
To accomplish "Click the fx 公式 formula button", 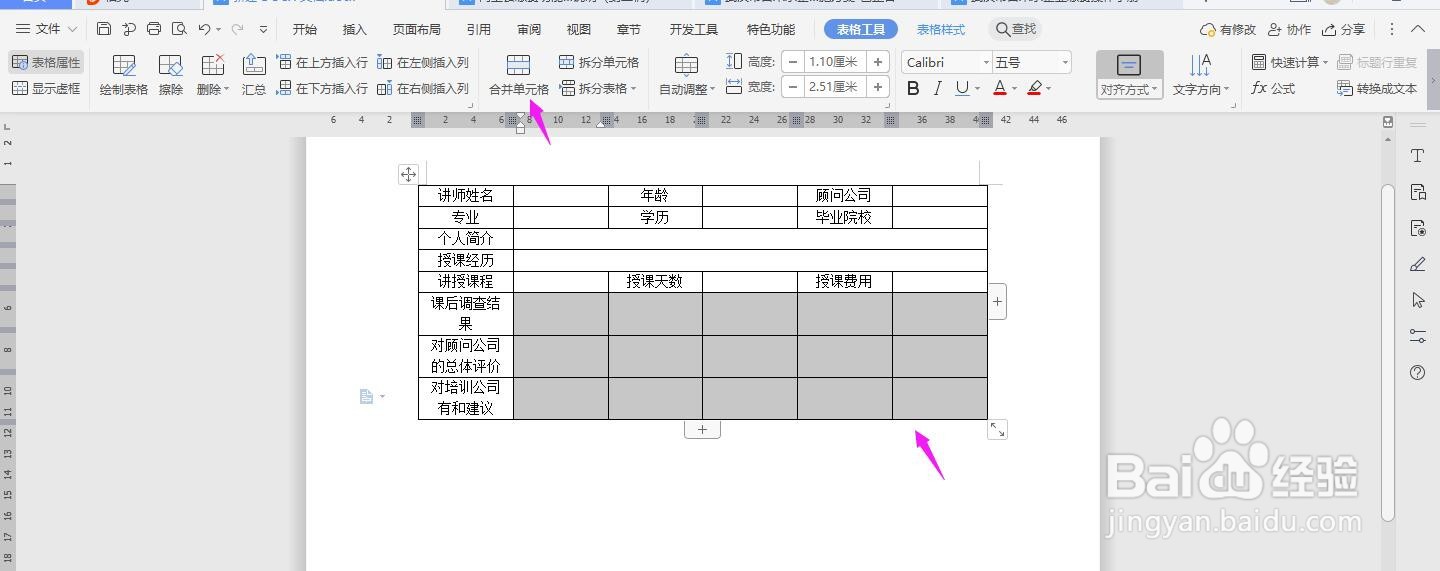I will pyautogui.click(x=1273, y=88).
